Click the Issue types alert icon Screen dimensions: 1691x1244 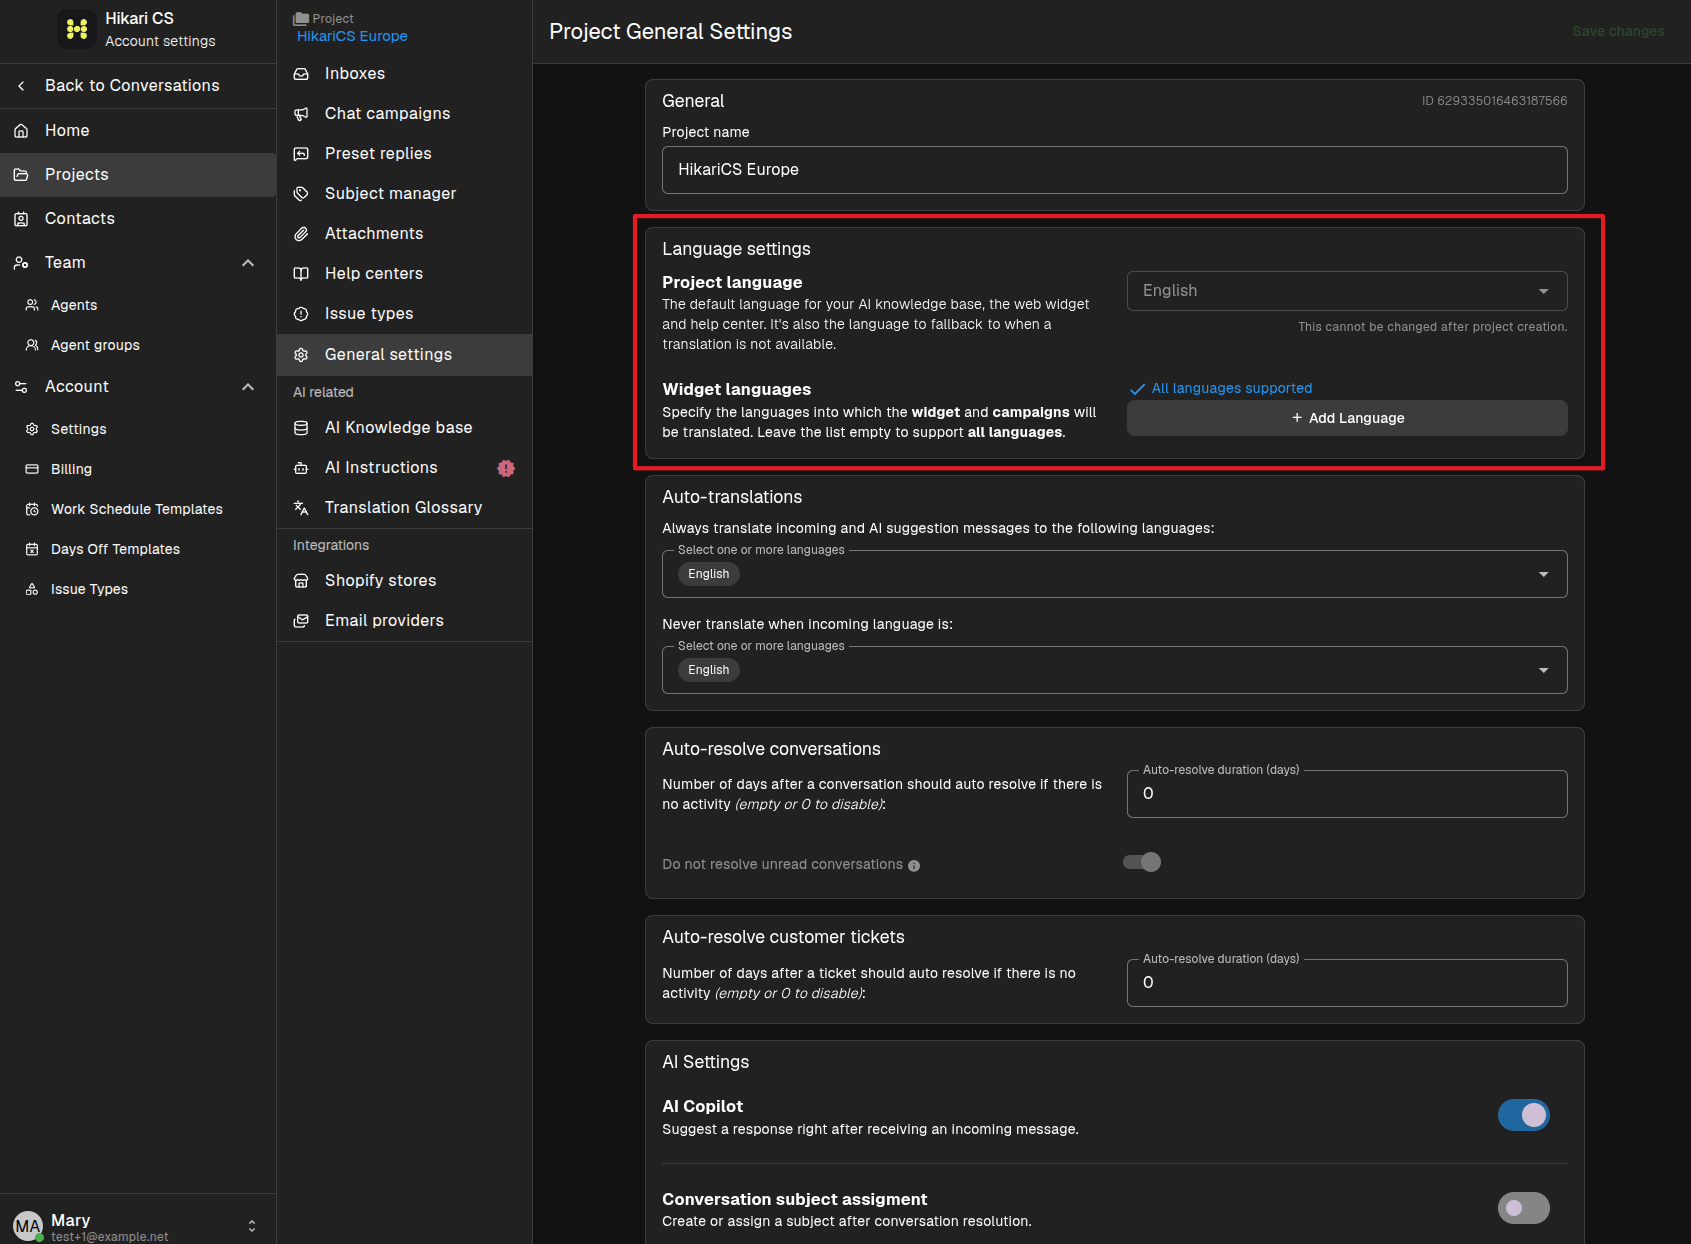coord(301,314)
